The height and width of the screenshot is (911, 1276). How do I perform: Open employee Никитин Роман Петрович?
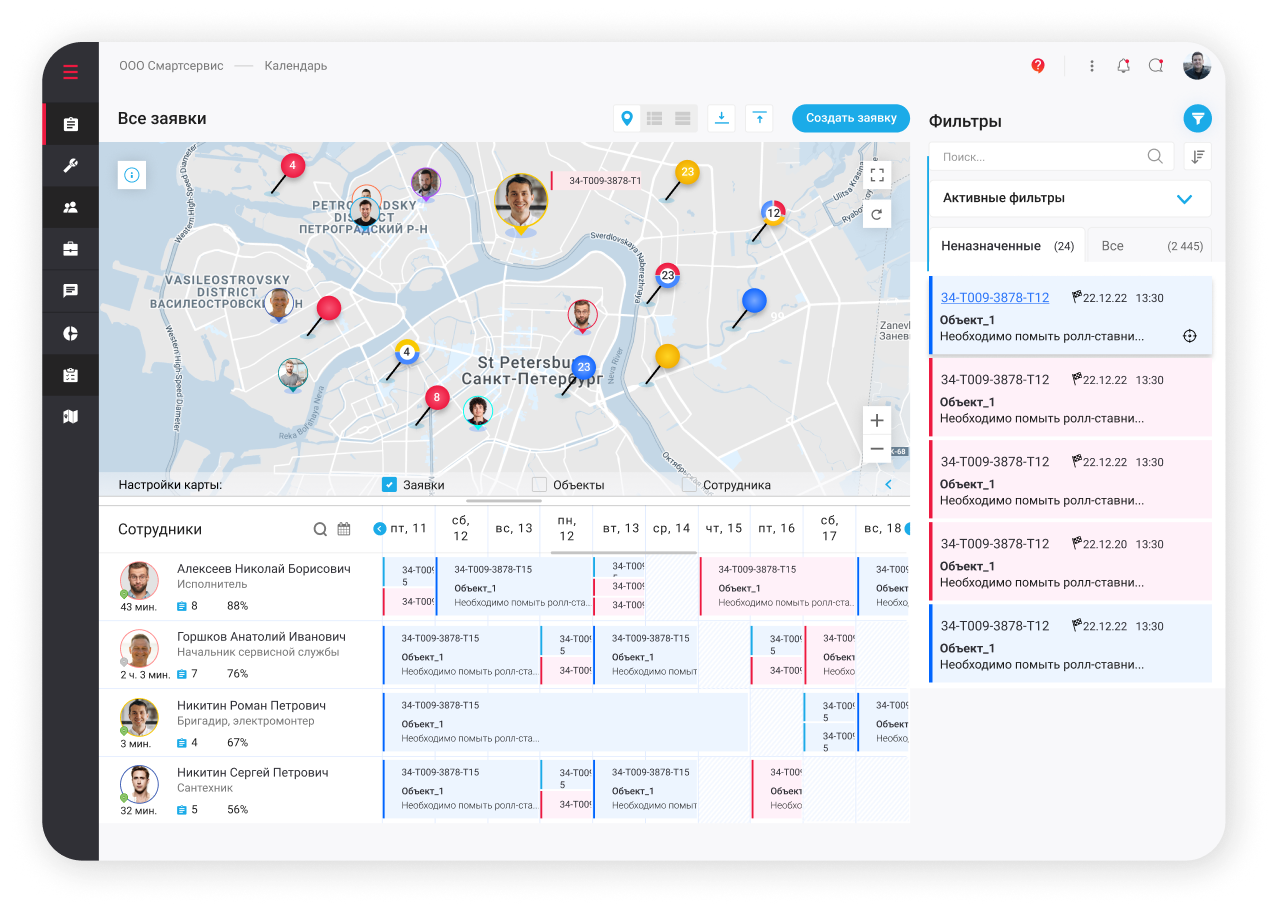click(251, 706)
